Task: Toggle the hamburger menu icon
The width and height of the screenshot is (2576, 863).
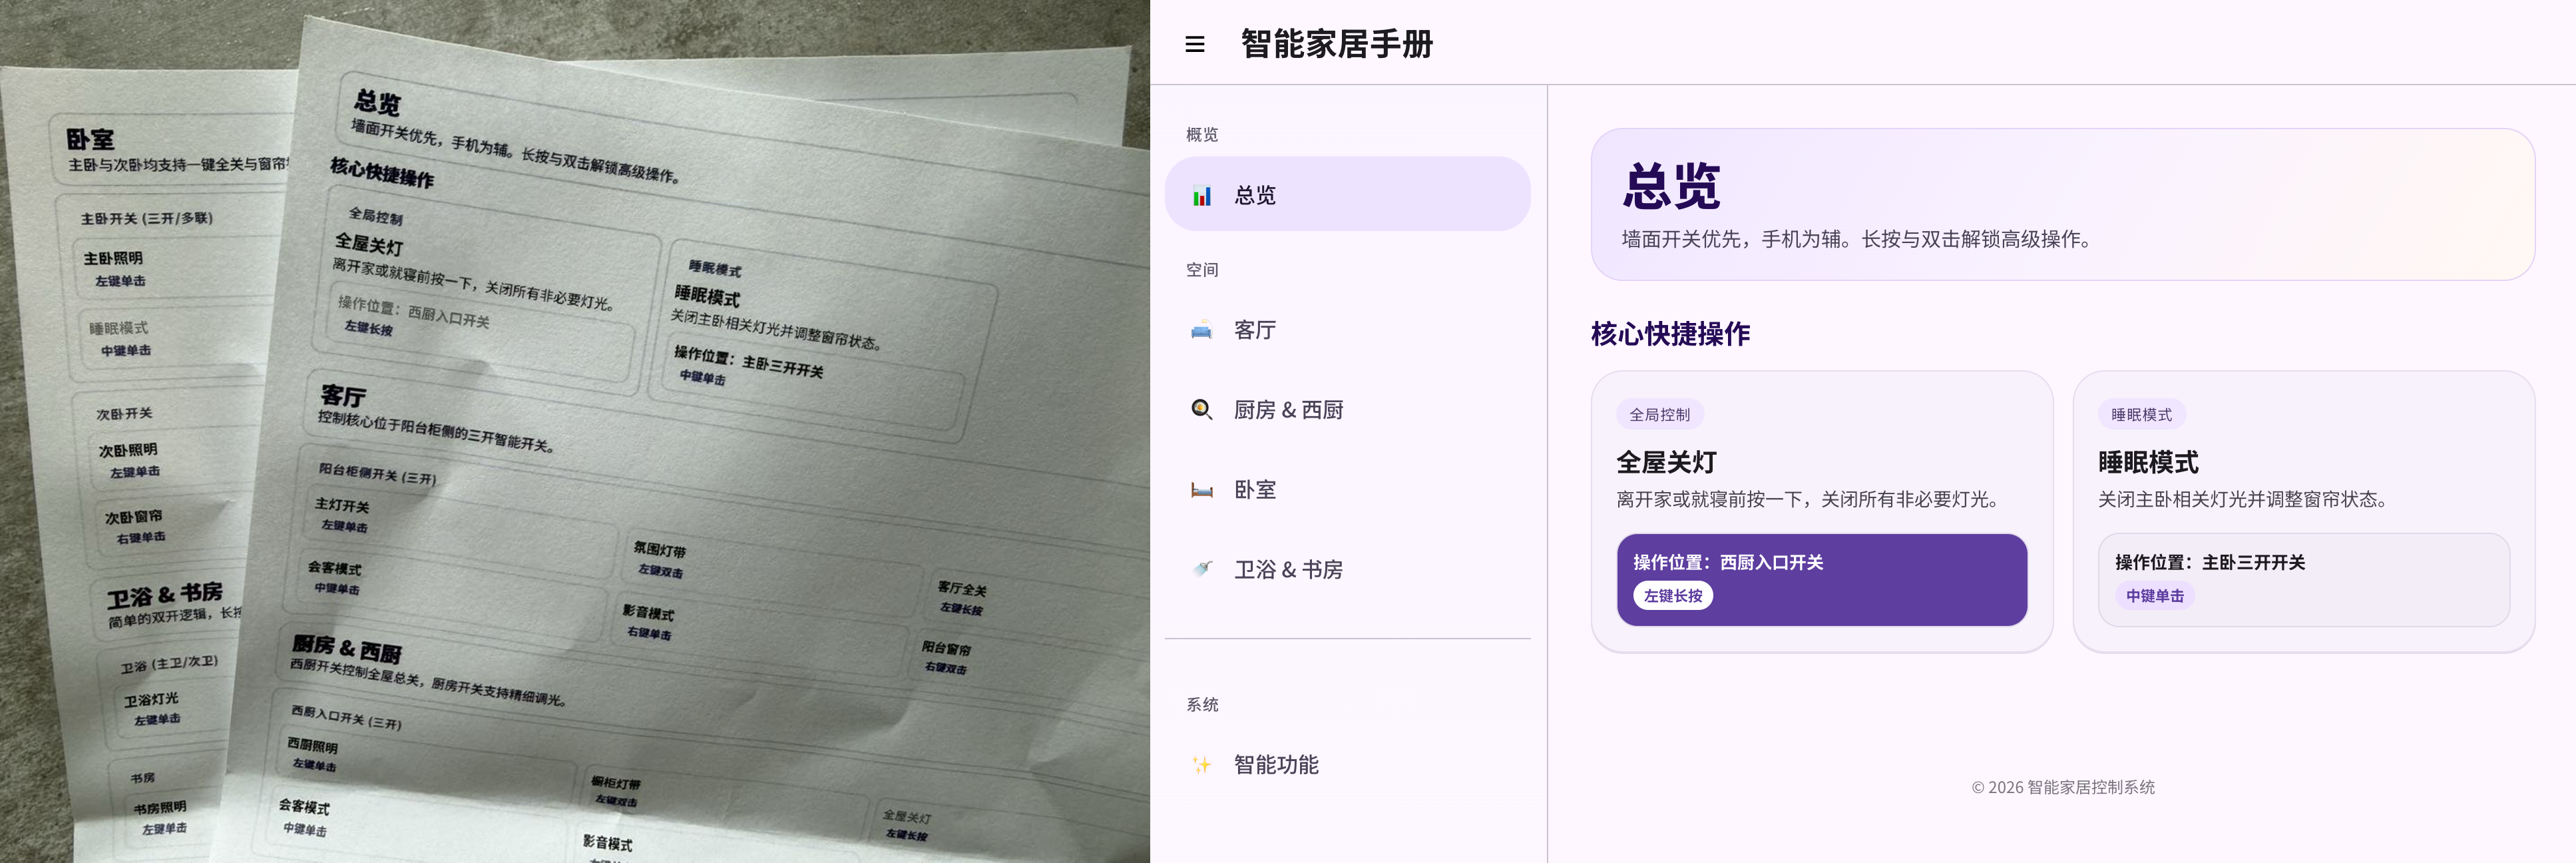Action: click(1194, 44)
